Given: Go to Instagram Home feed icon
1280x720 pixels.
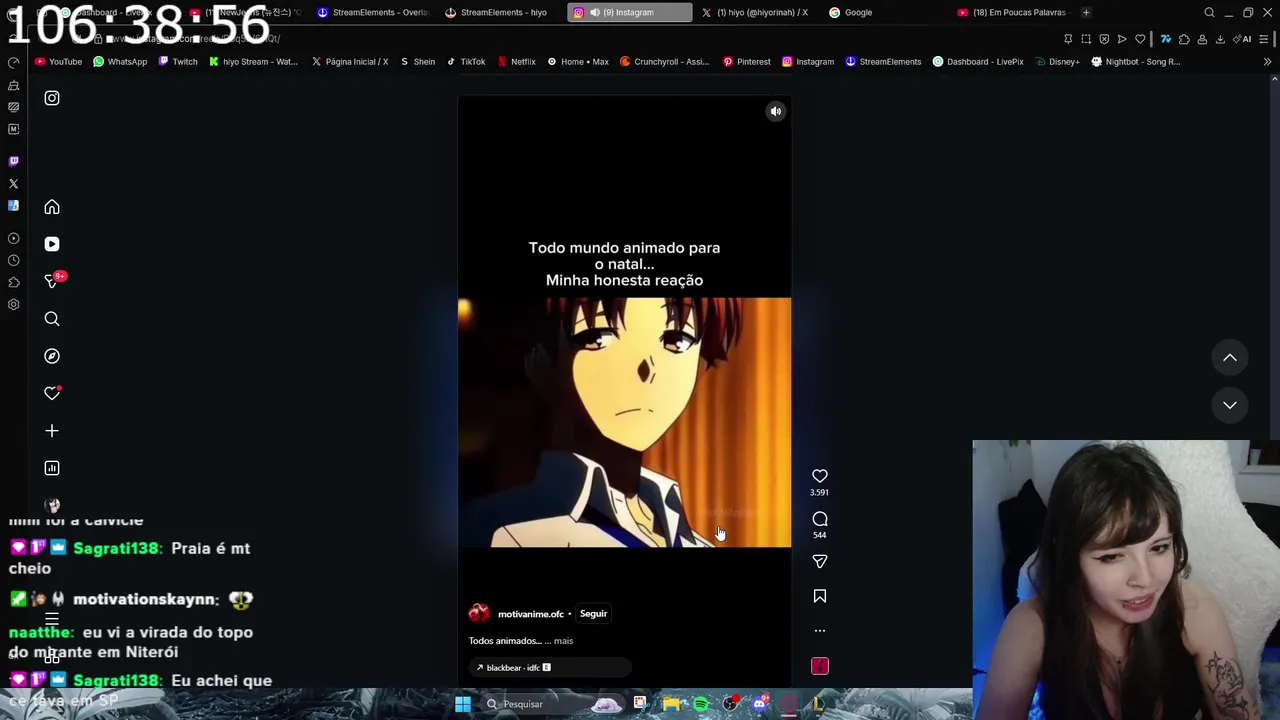Looking at the screenshot, I should point(52,207).
